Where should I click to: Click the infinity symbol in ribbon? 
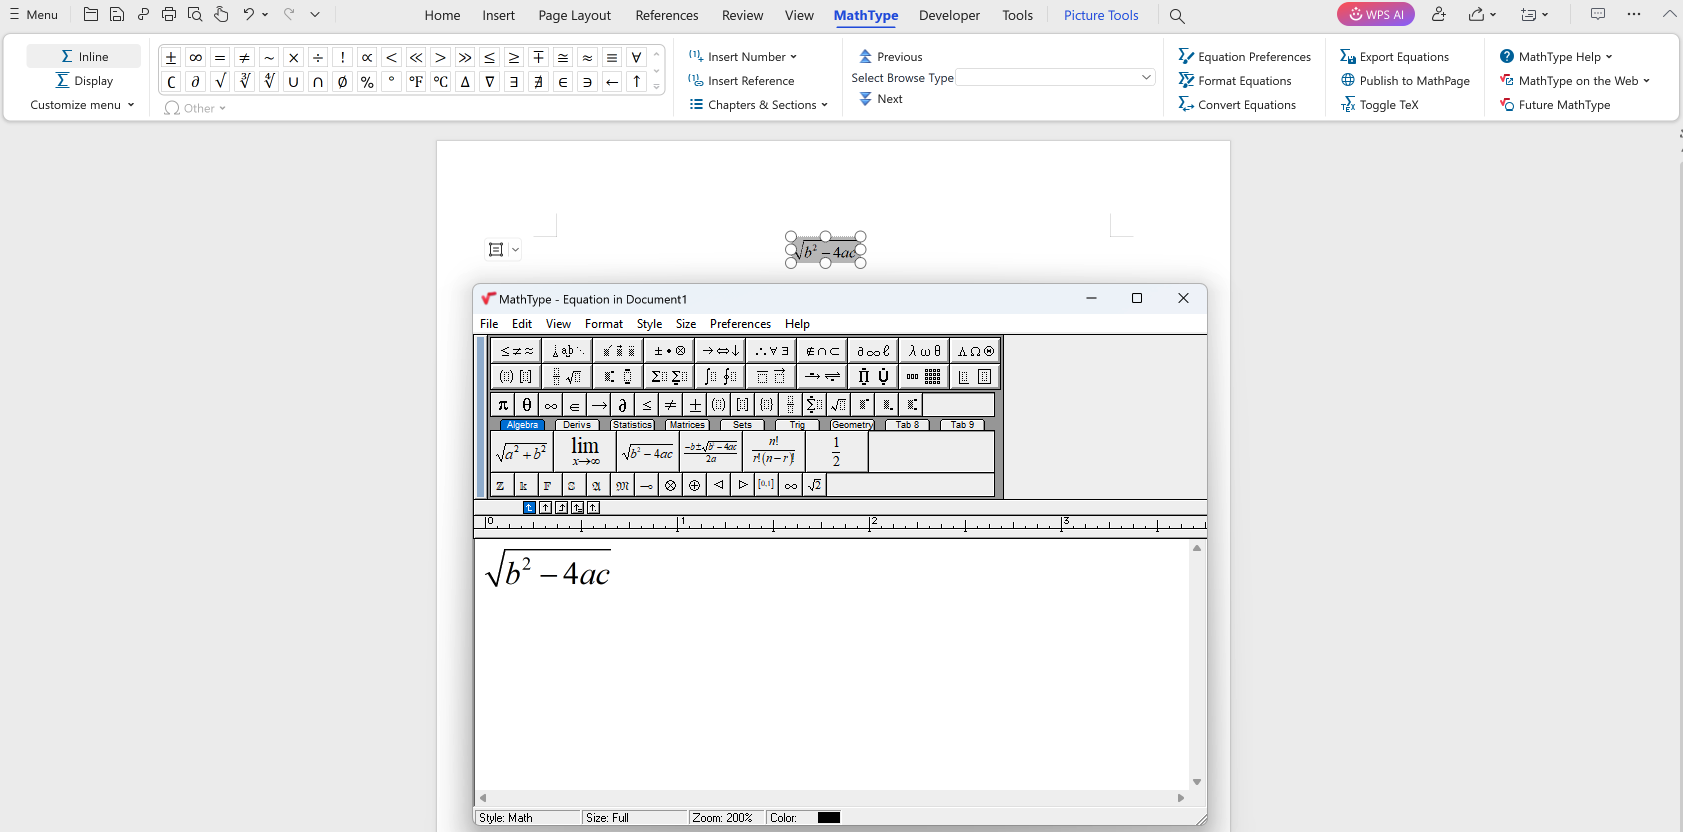(x=196, y=57)
